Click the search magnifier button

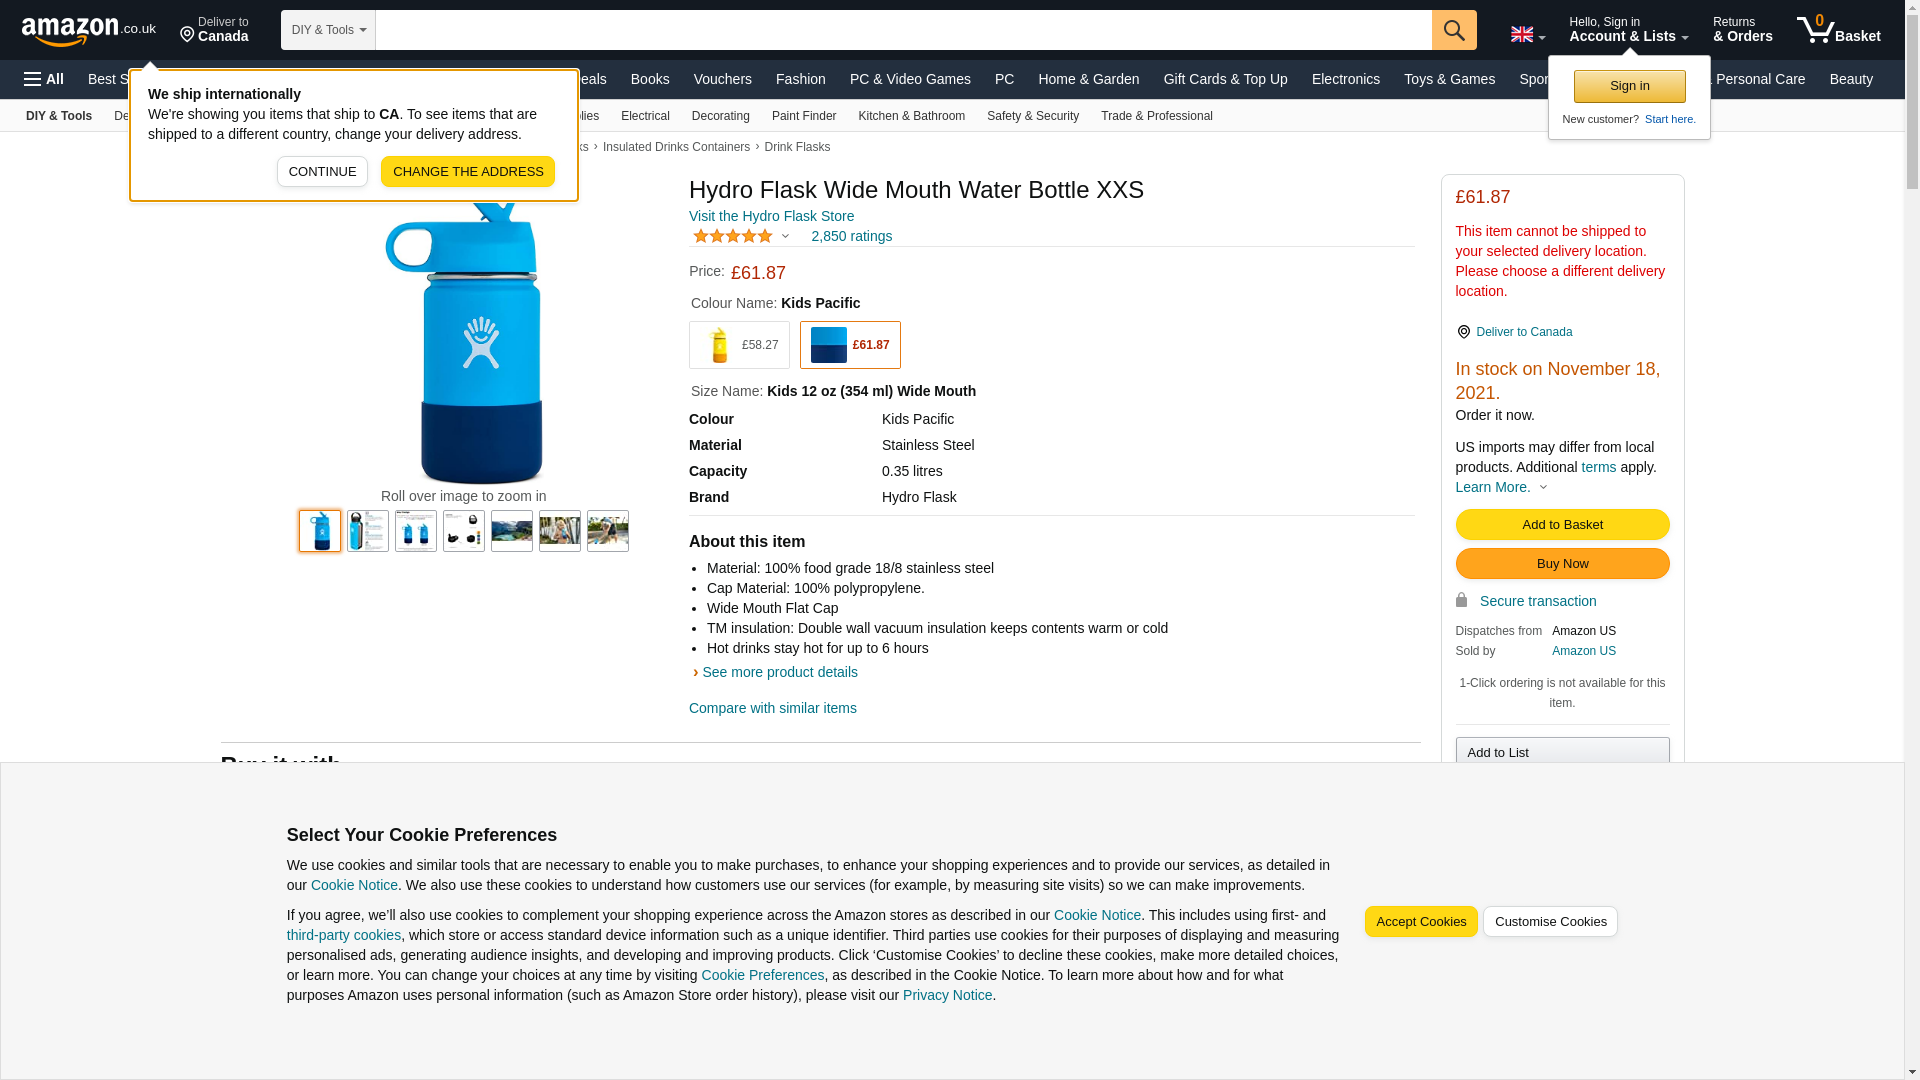(1453, 30)
